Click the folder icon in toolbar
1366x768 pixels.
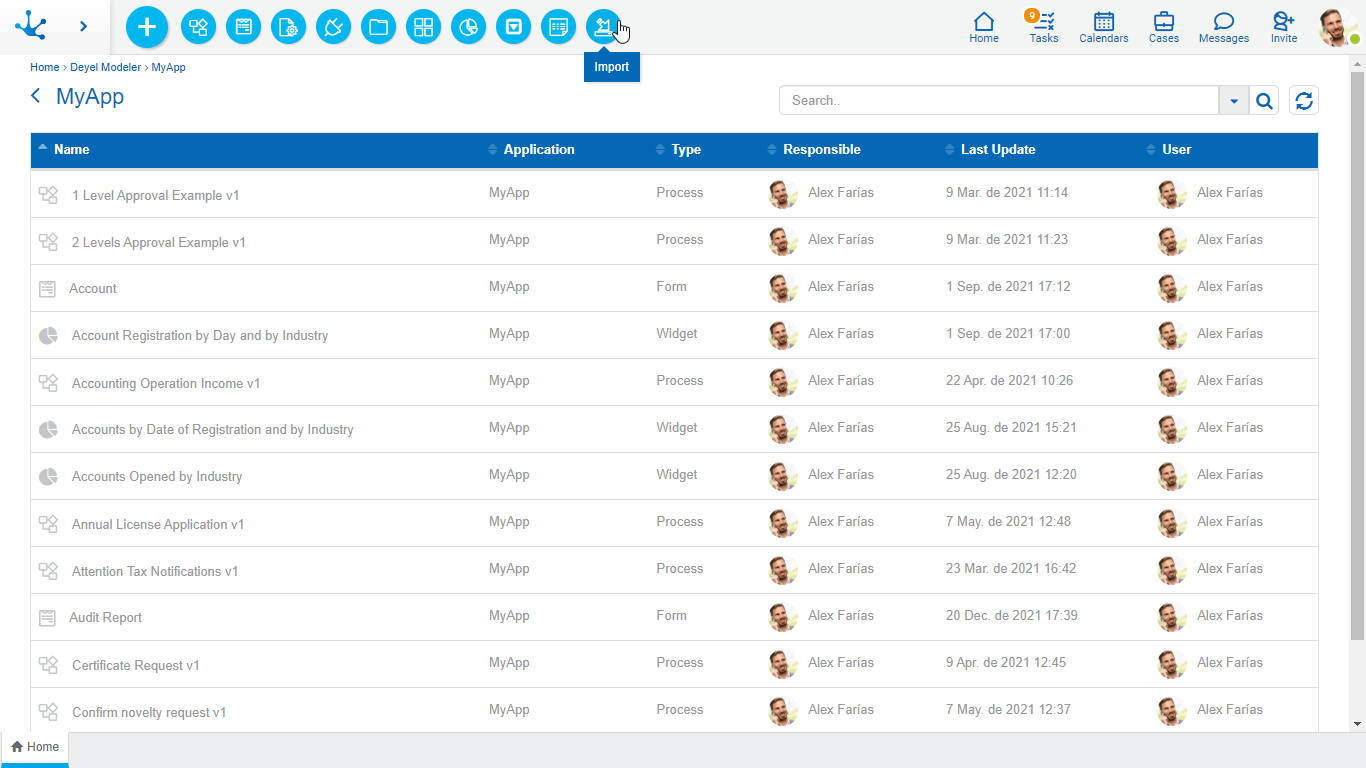(x=378, y=27)
